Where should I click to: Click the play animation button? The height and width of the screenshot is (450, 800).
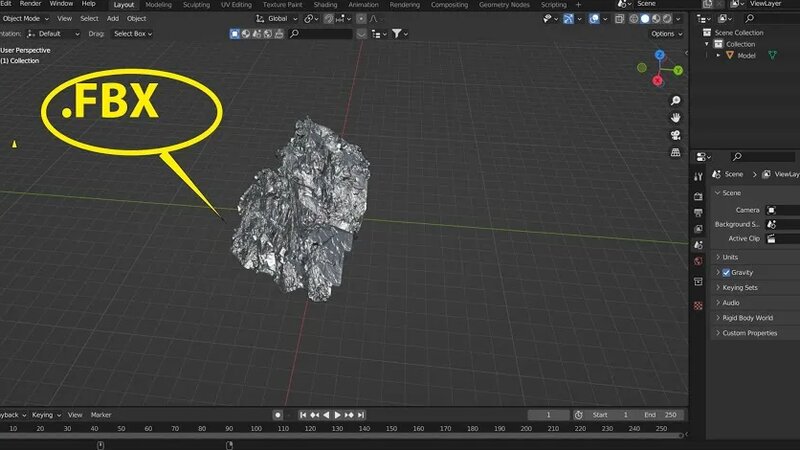337,415
